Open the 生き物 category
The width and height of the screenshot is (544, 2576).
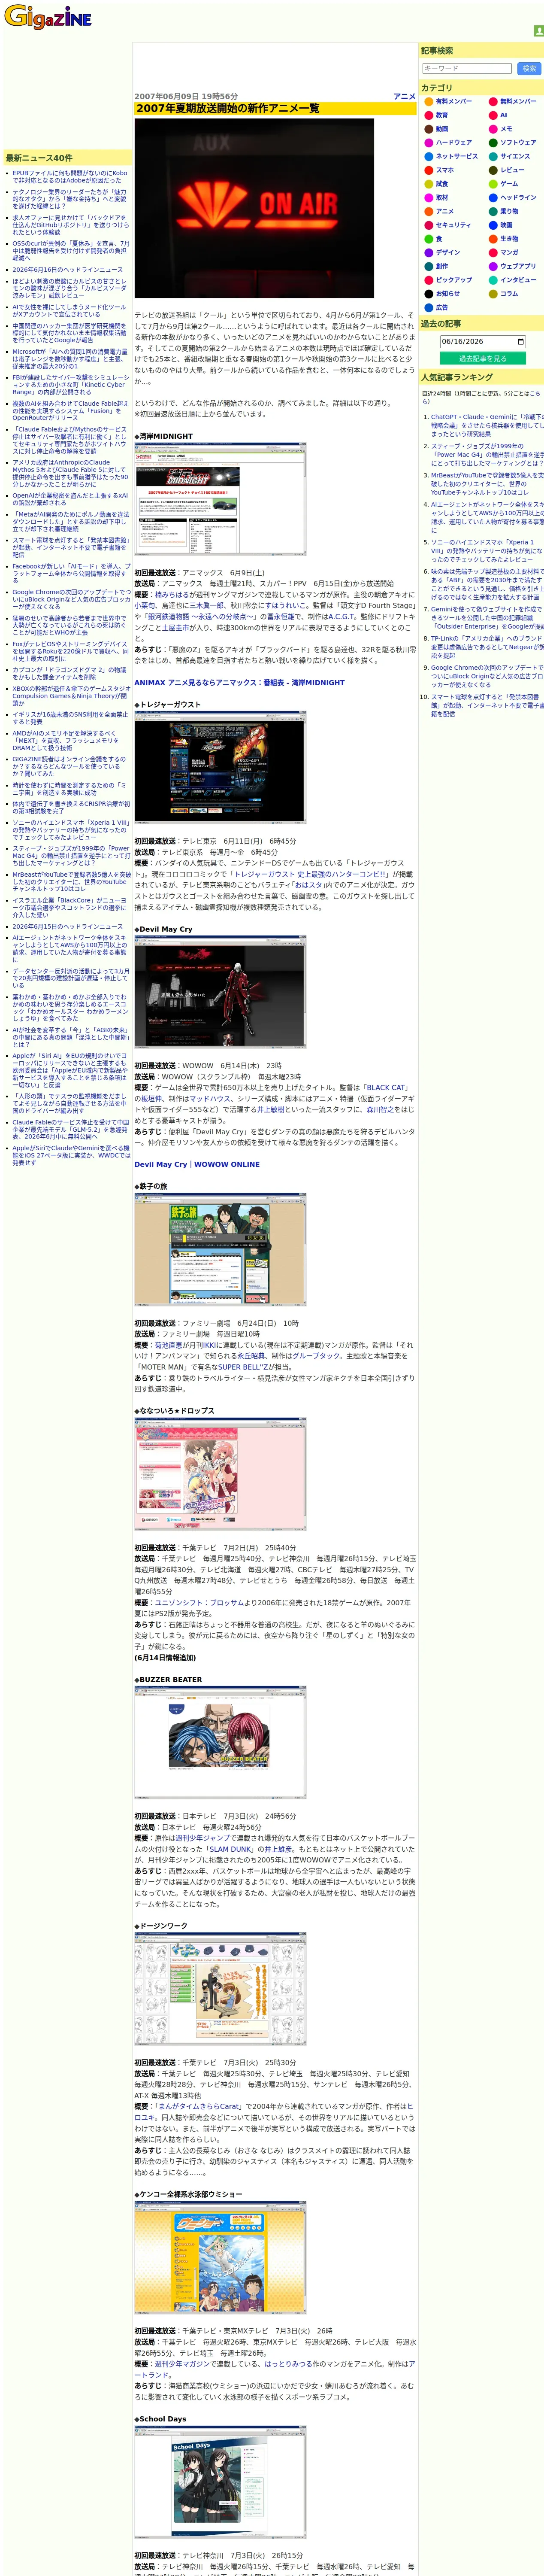click(x=509, y=239)
